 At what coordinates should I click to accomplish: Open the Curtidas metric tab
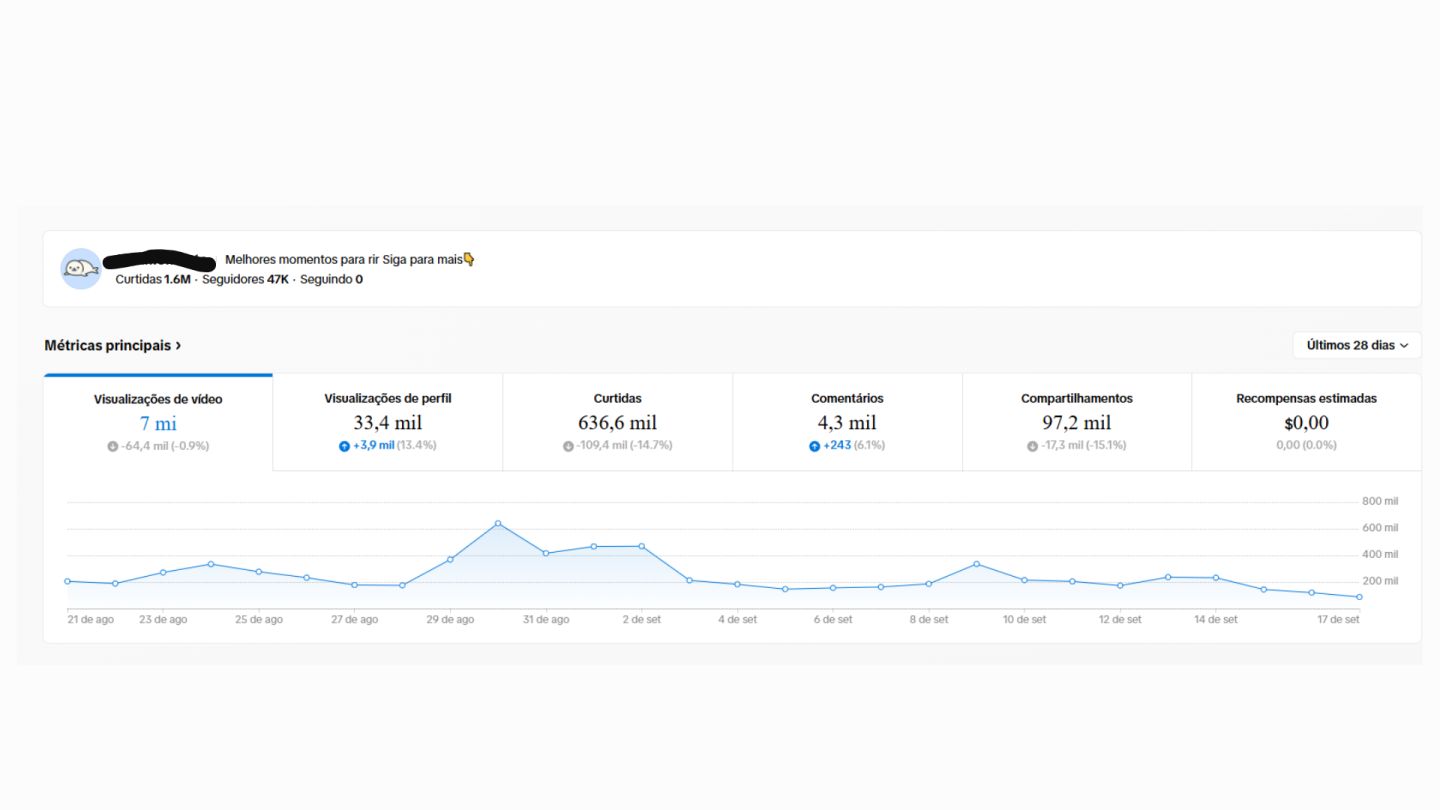point(617,422)
